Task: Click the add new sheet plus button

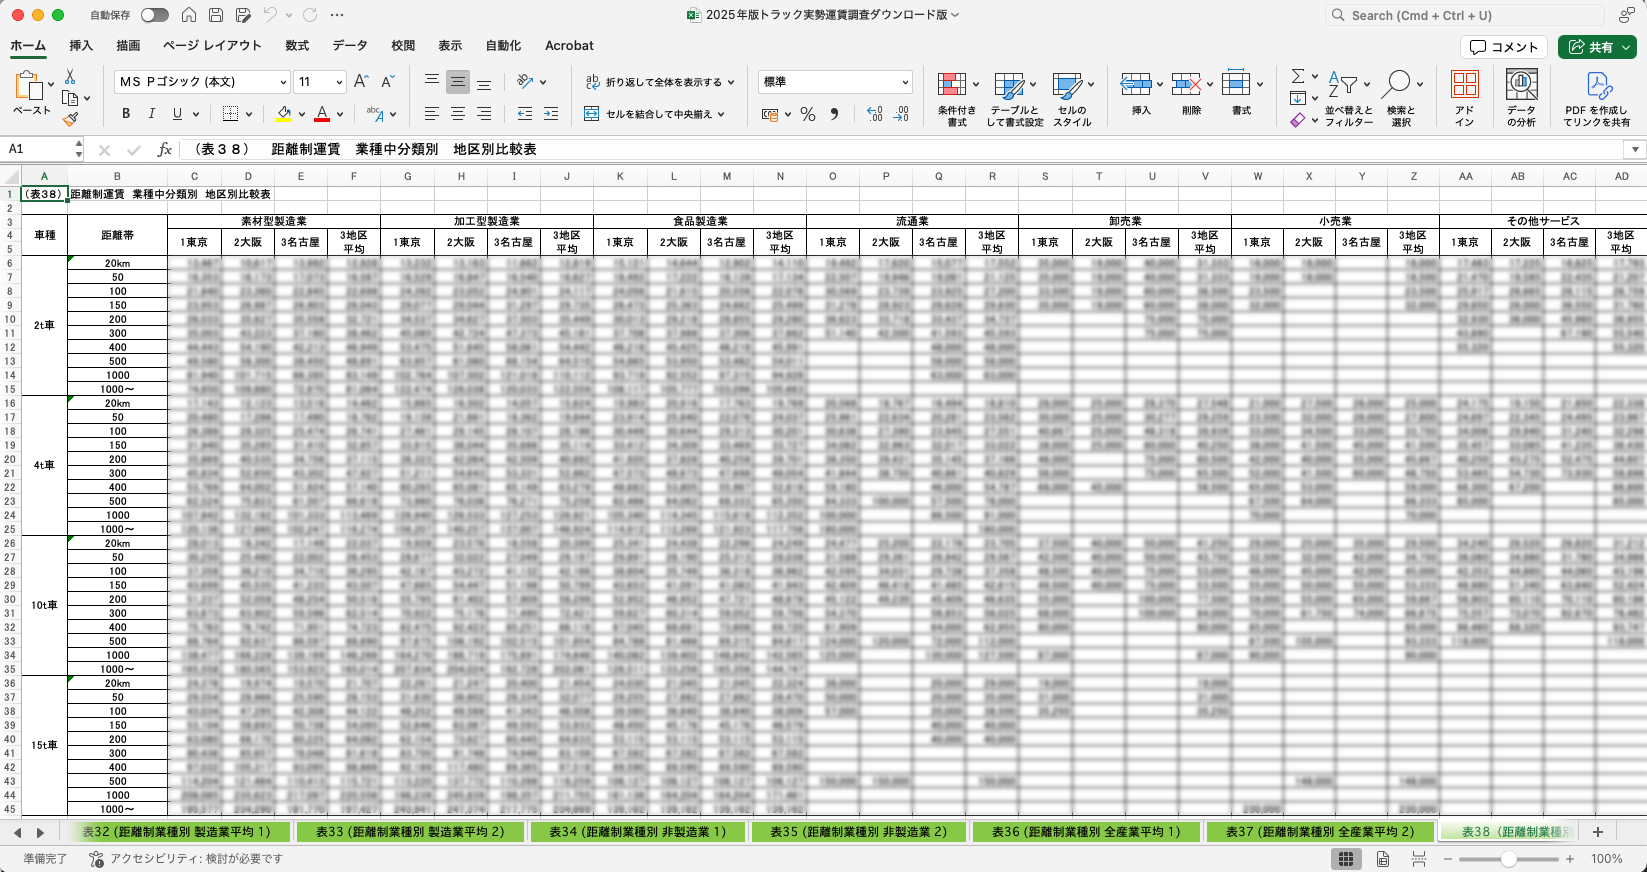Action: click(x=1598, y=832)
